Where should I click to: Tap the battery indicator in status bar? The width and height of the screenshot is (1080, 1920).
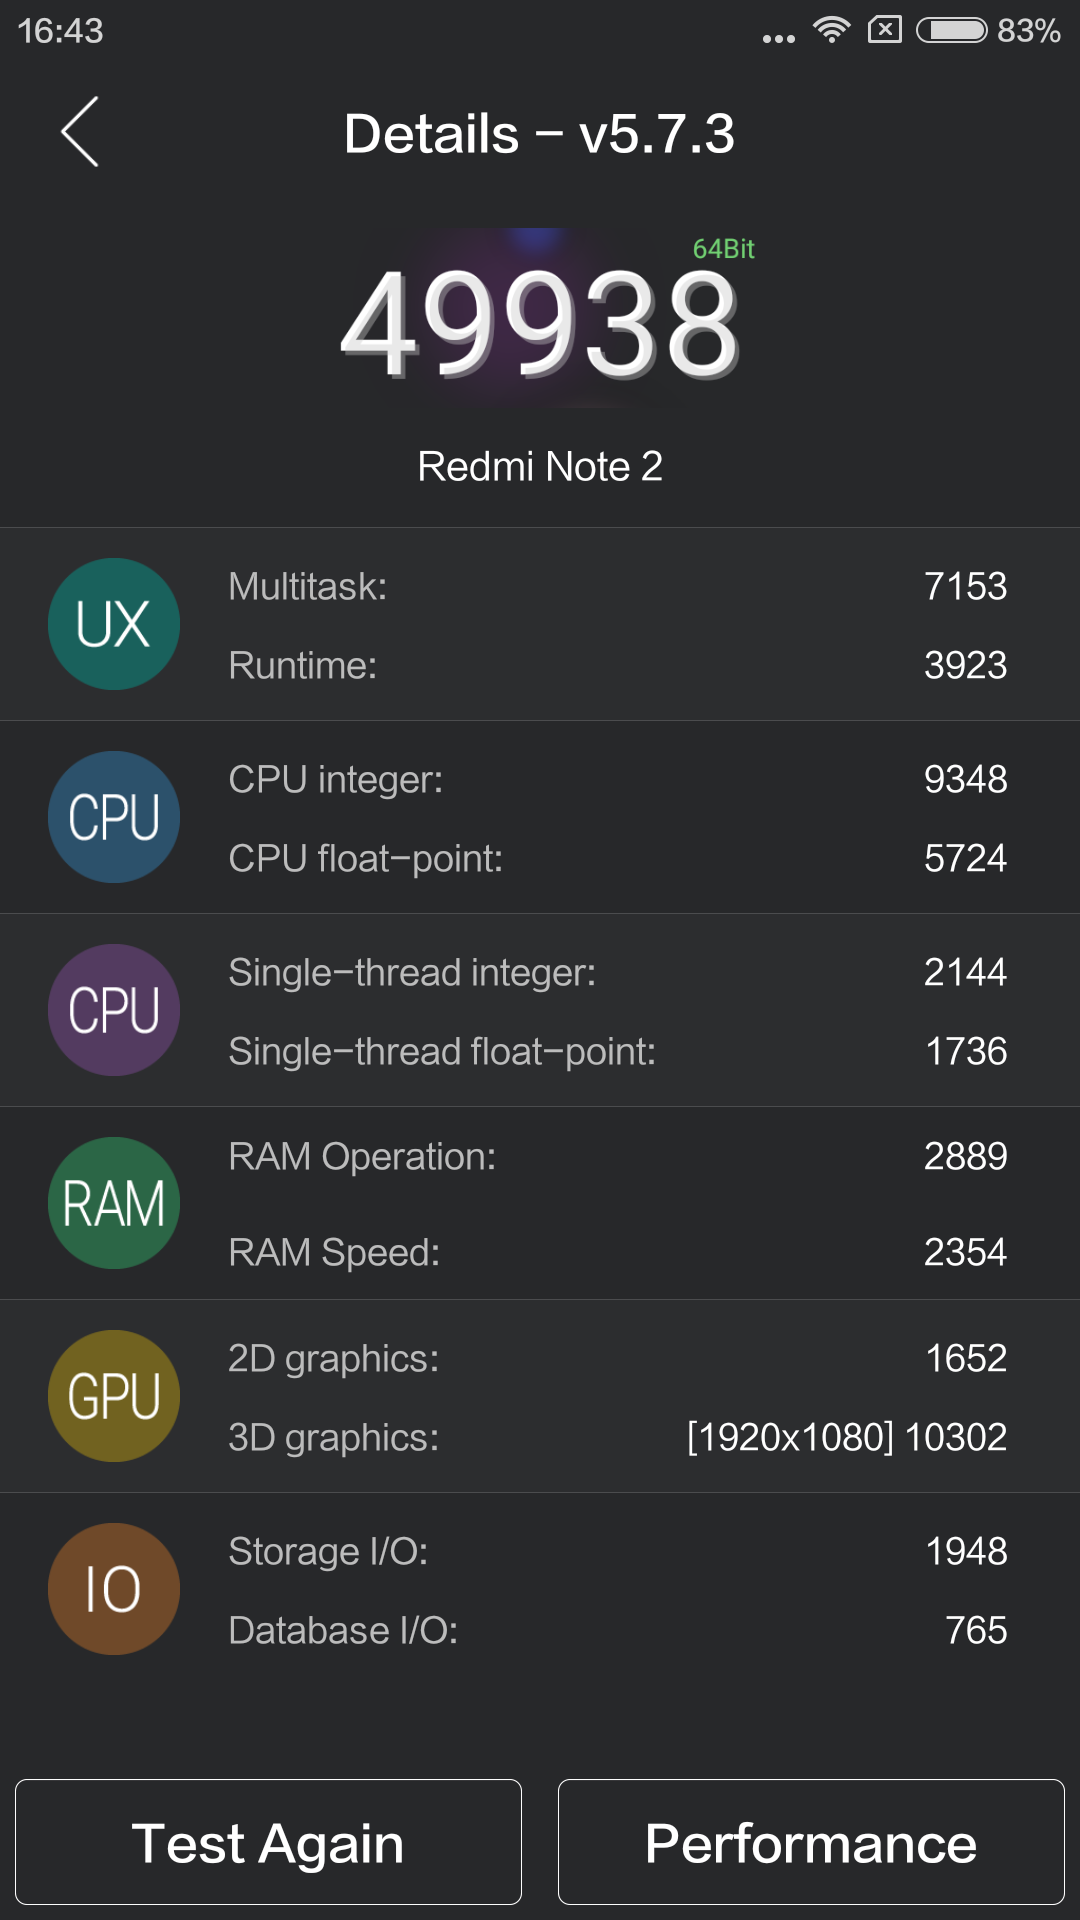(952, 30)
